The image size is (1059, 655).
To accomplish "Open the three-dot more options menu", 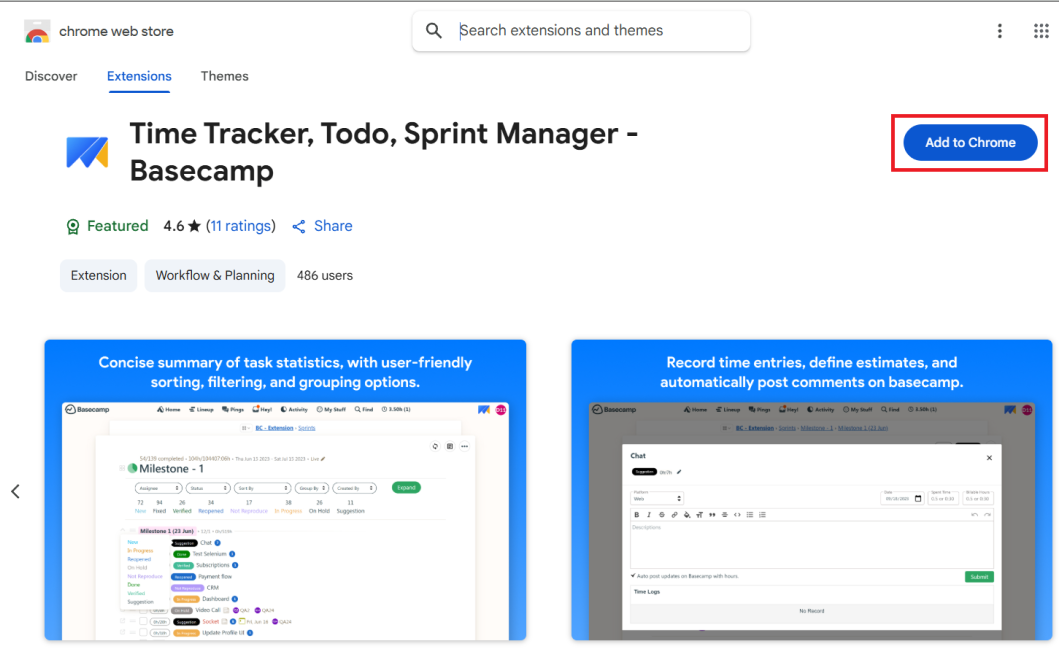I will click(x=999, y=31).
